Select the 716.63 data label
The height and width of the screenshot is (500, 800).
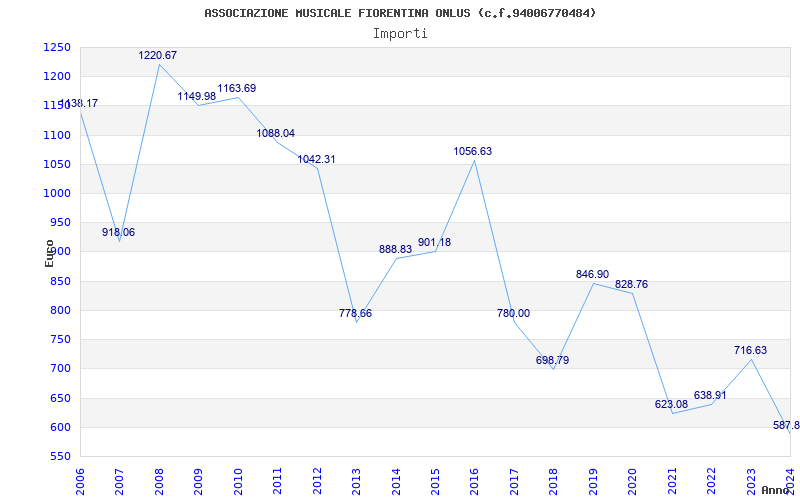tap(751, 351)
